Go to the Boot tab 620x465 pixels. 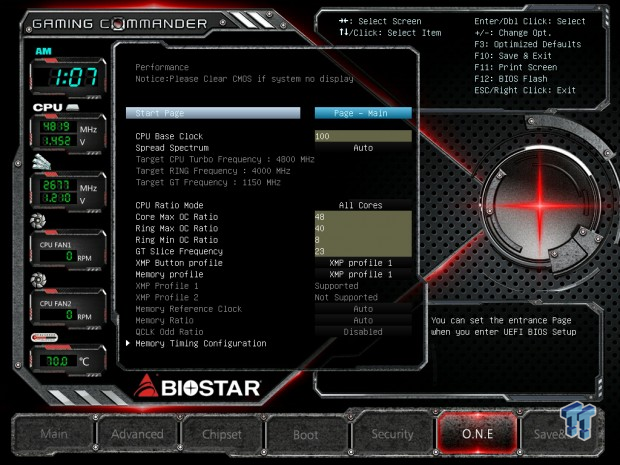pyautogui.click(x=306, y=435)
